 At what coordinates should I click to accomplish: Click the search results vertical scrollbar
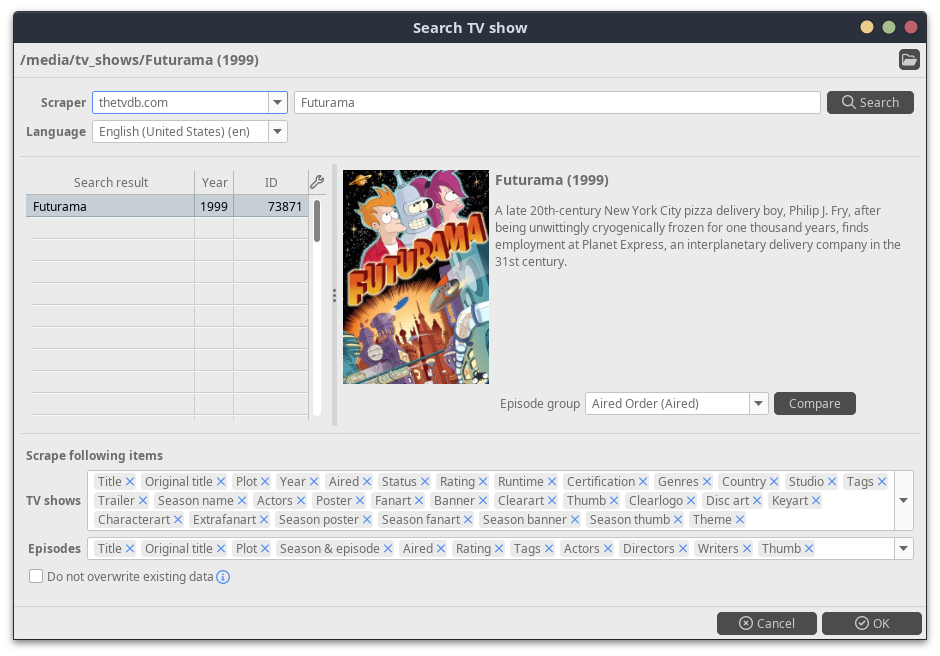point(317,220)
